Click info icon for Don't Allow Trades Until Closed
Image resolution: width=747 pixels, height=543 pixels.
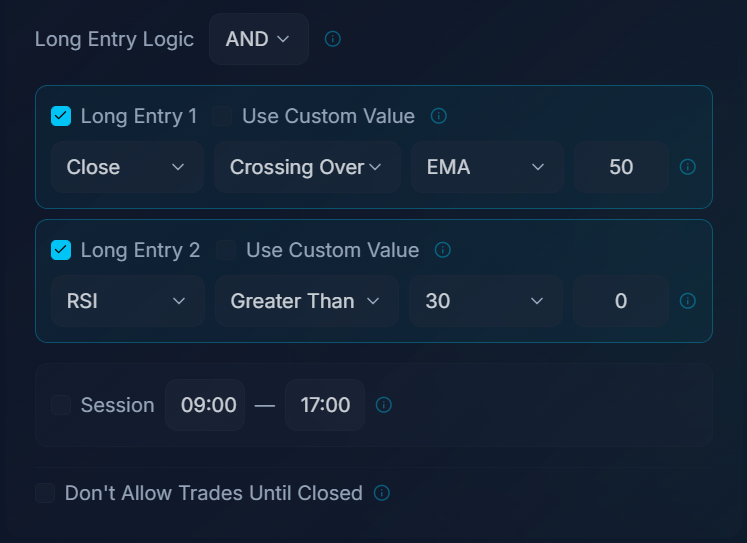381,493
